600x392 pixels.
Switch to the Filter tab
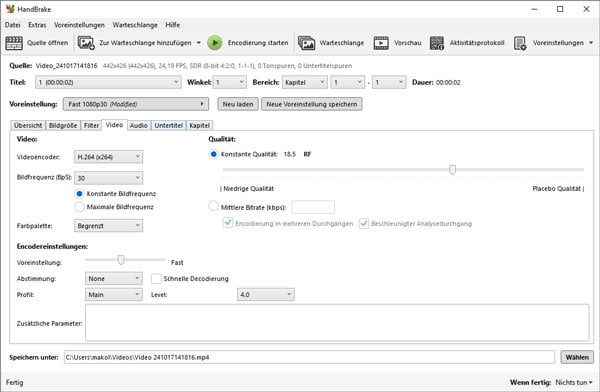click(91, 126)
